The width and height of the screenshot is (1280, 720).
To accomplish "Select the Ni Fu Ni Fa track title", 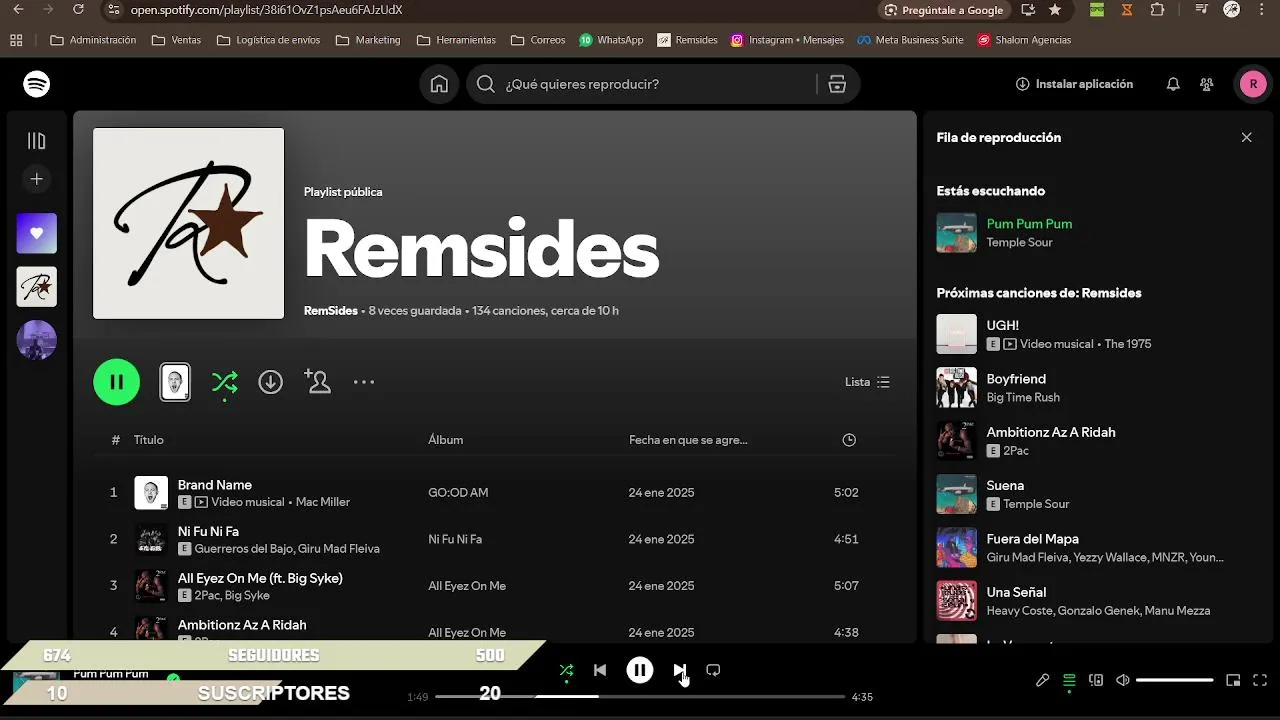I will [x=208, y=532].
